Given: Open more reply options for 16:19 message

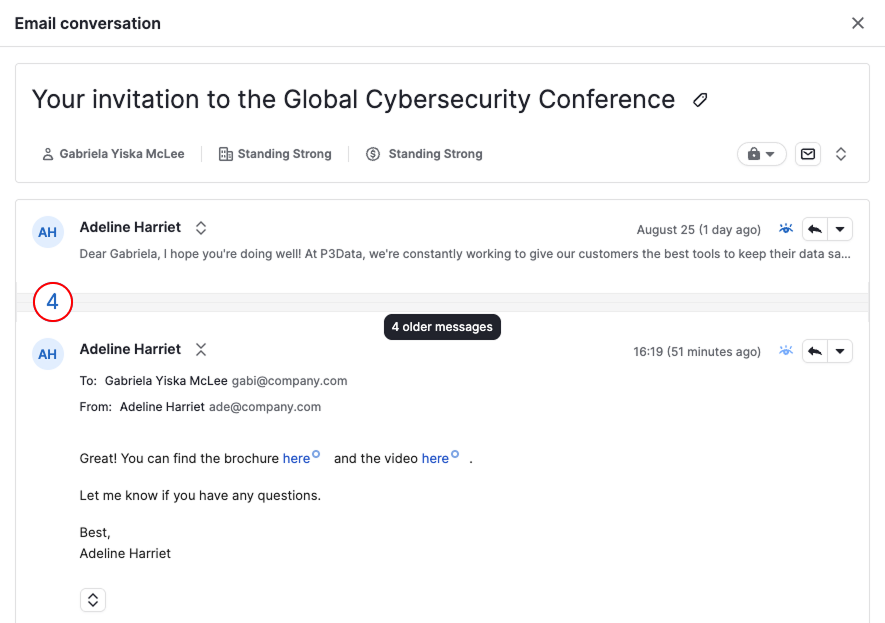Looking at the screenshot, I should pyautogui.click(x=840, y=351).
